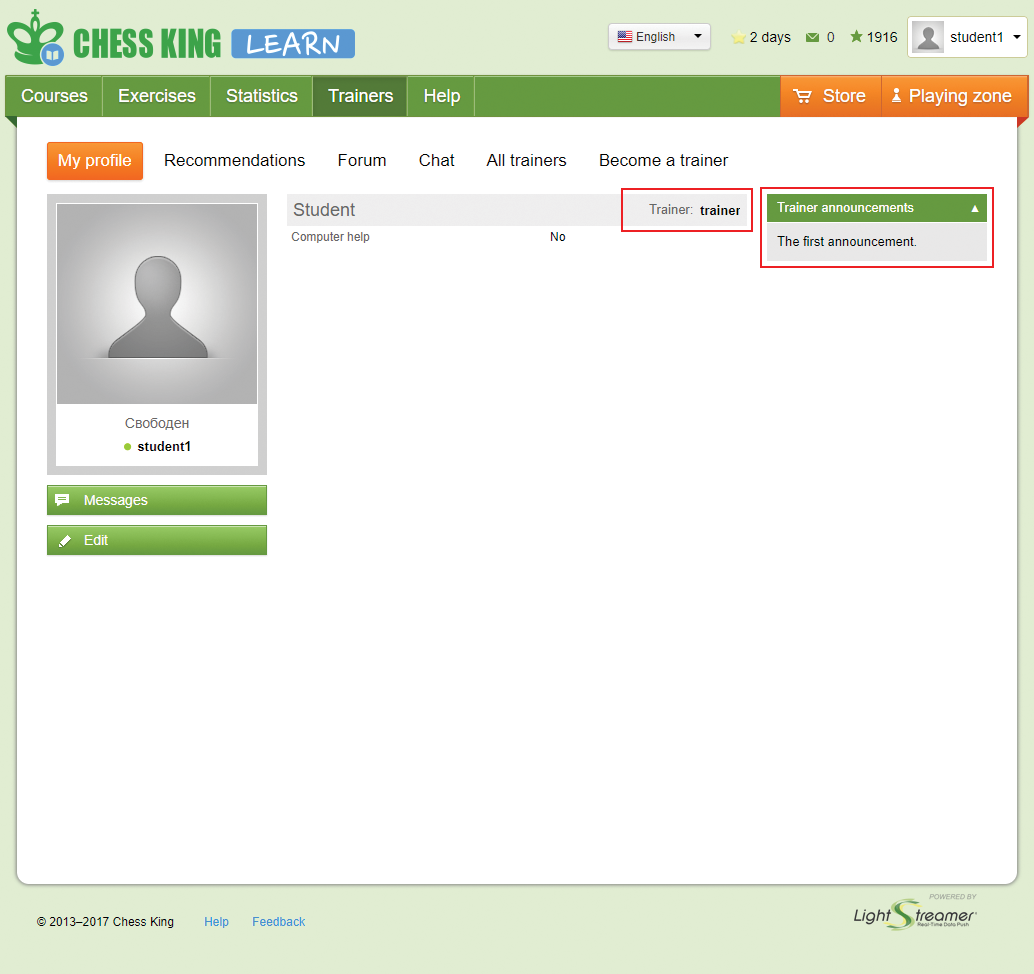Viewport: 1034px width, 974px height.
Task: Click the green star rating icon
Action: pos(856,37)
